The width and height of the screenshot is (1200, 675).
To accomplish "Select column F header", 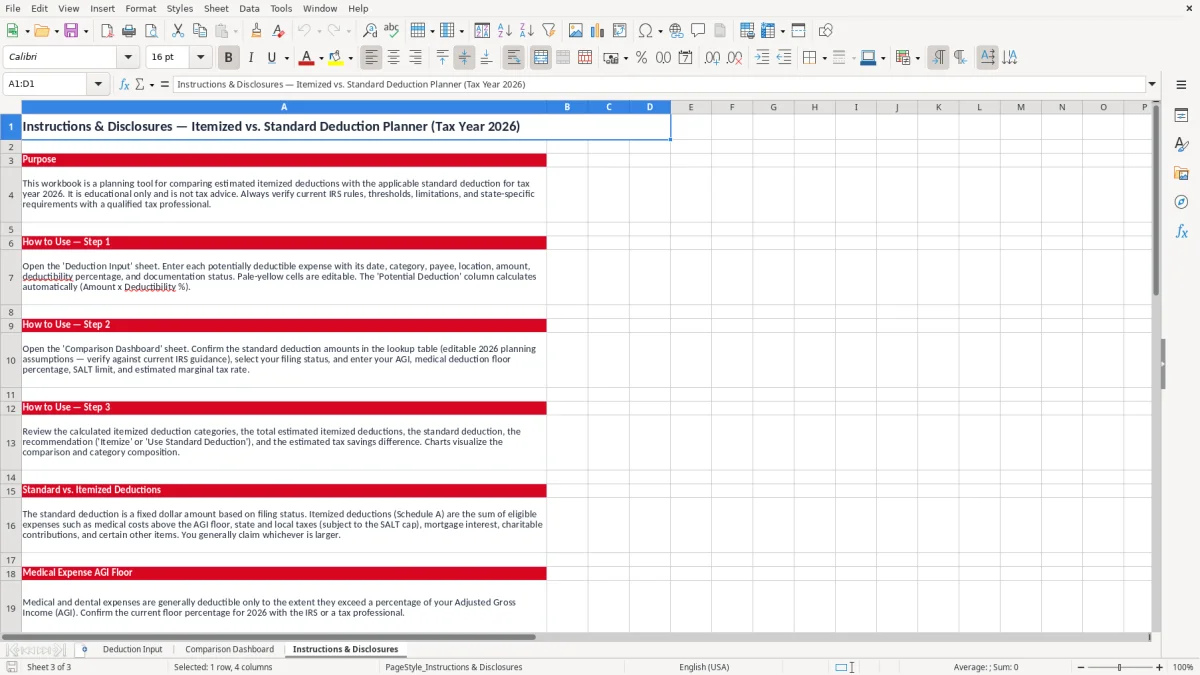I will coord(732,107).
